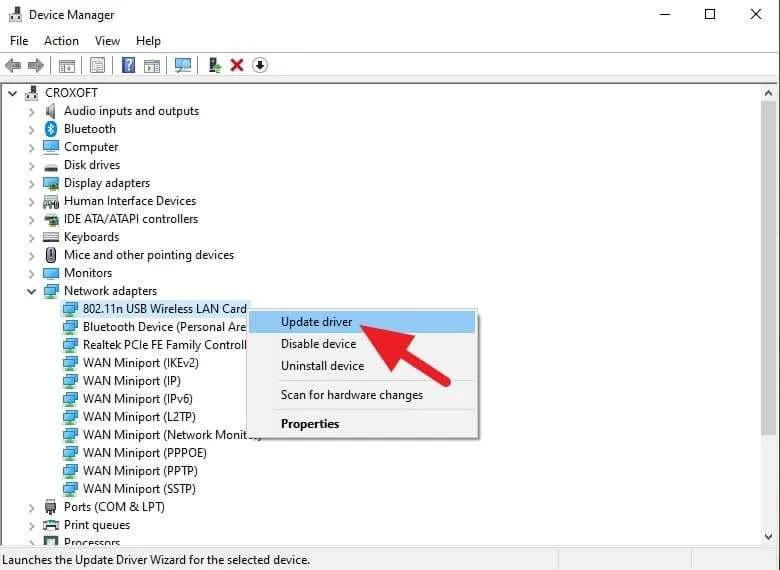The height and width of the screenshot is (570, 780).
Task: Open the Action menu
Action: coord(61,41)
